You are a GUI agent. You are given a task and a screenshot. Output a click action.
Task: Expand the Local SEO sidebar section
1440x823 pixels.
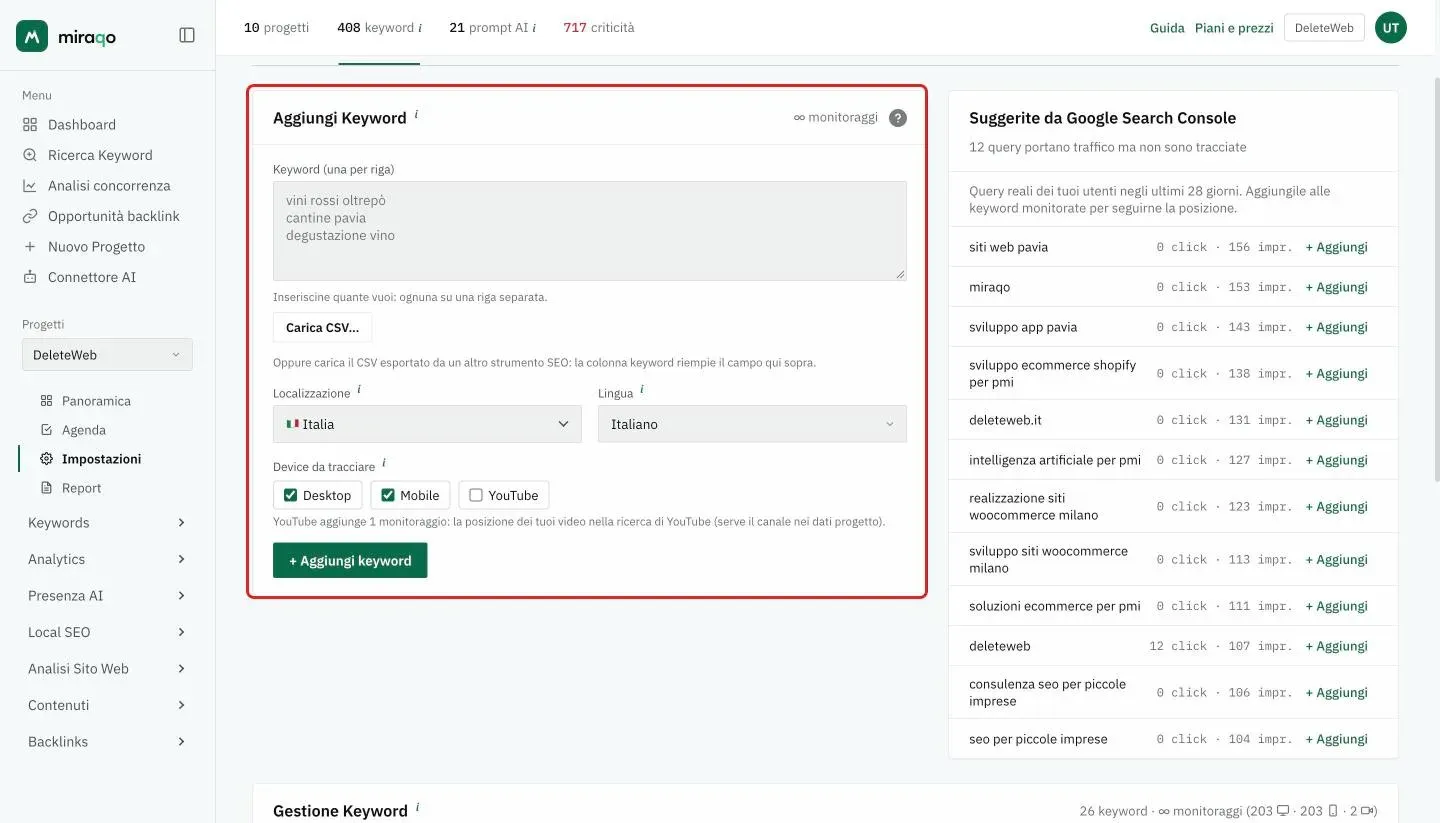(107, 632)
